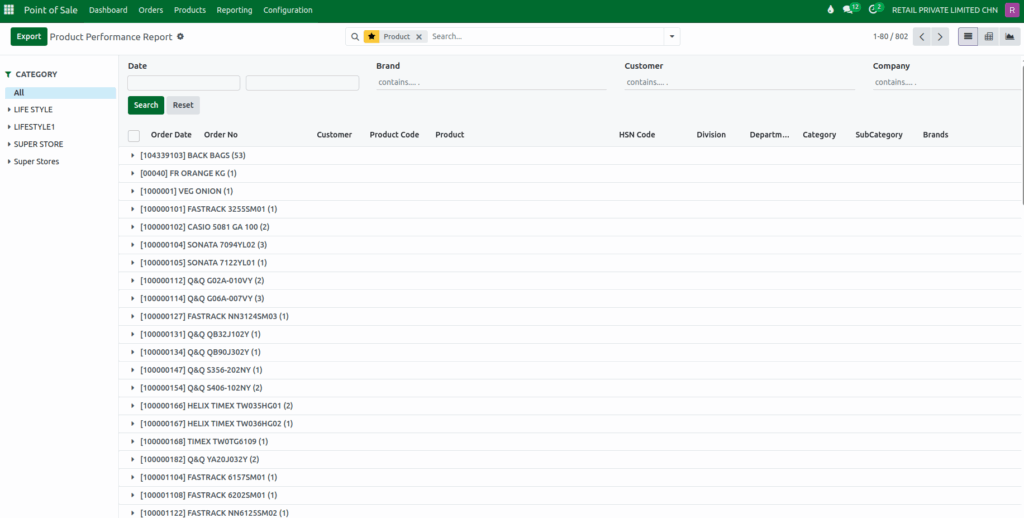Open the Configuration menu
The width and height of the screenshot is (1024, 518).
click(x=288, y=10)
